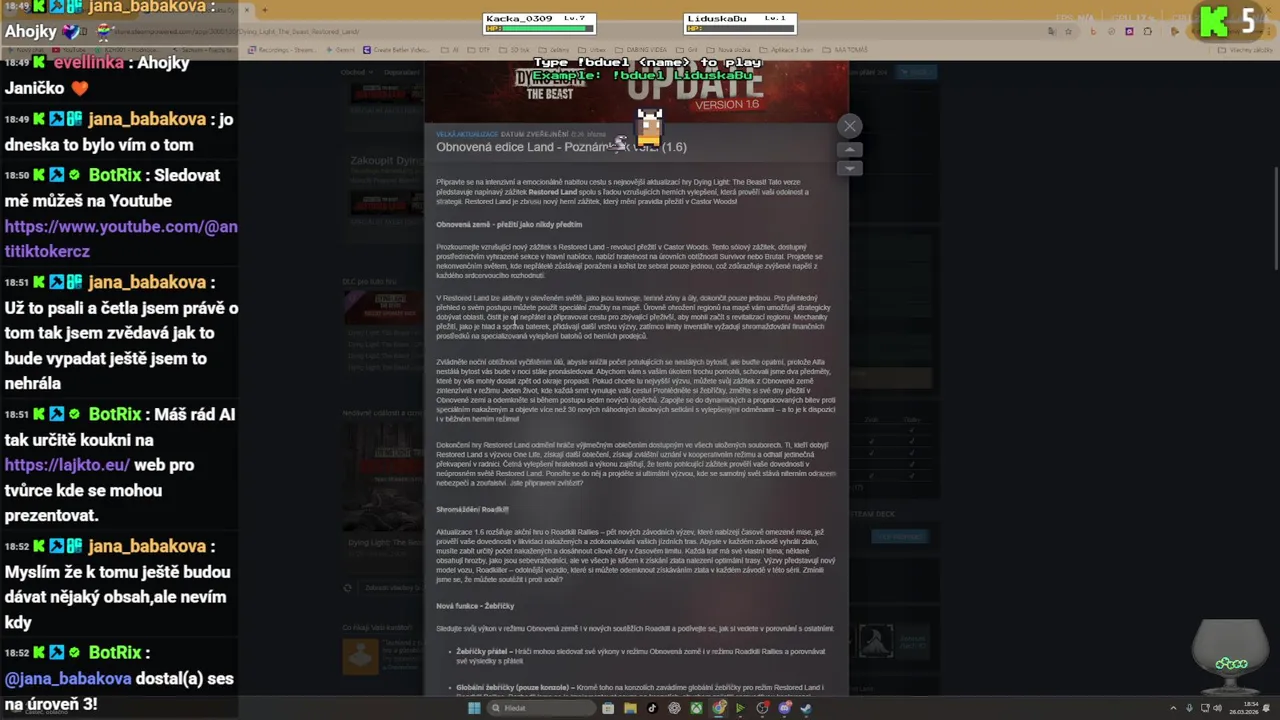Viewport: 1280px width, 720px height.
Task: Open Windows notification bell icon
Action: click(1266, 708)
